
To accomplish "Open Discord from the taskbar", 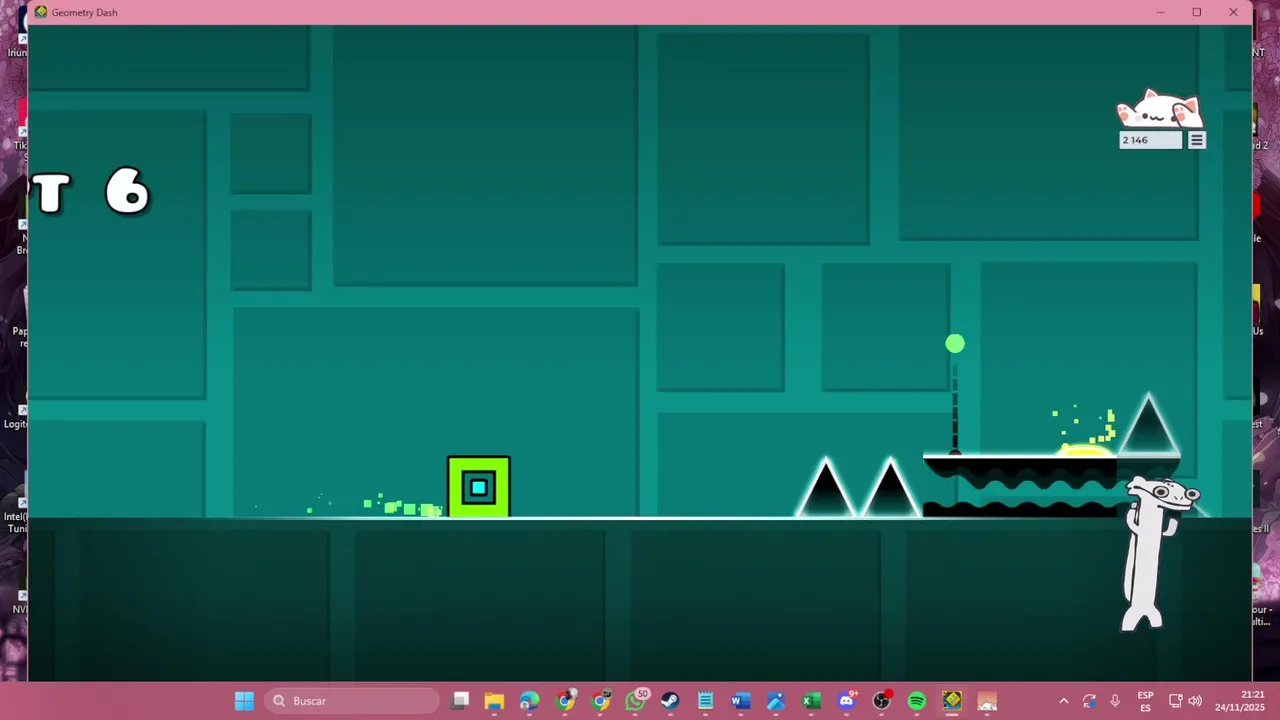I will point(846,701).
